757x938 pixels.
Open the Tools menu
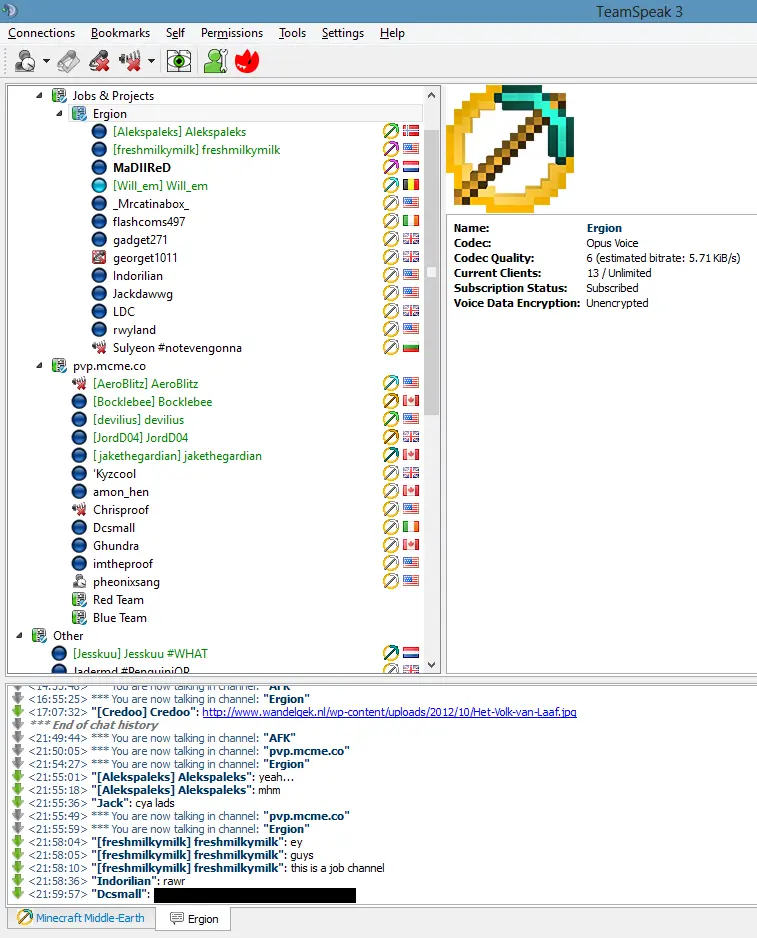[292, 33]
